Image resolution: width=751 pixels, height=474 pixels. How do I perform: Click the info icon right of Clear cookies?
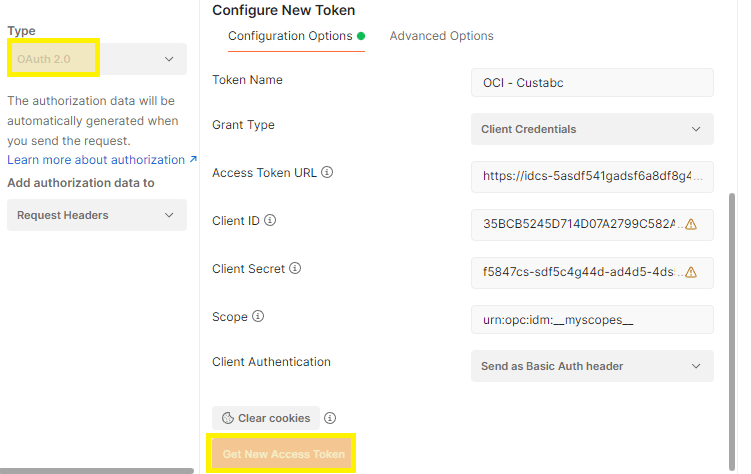330,418
